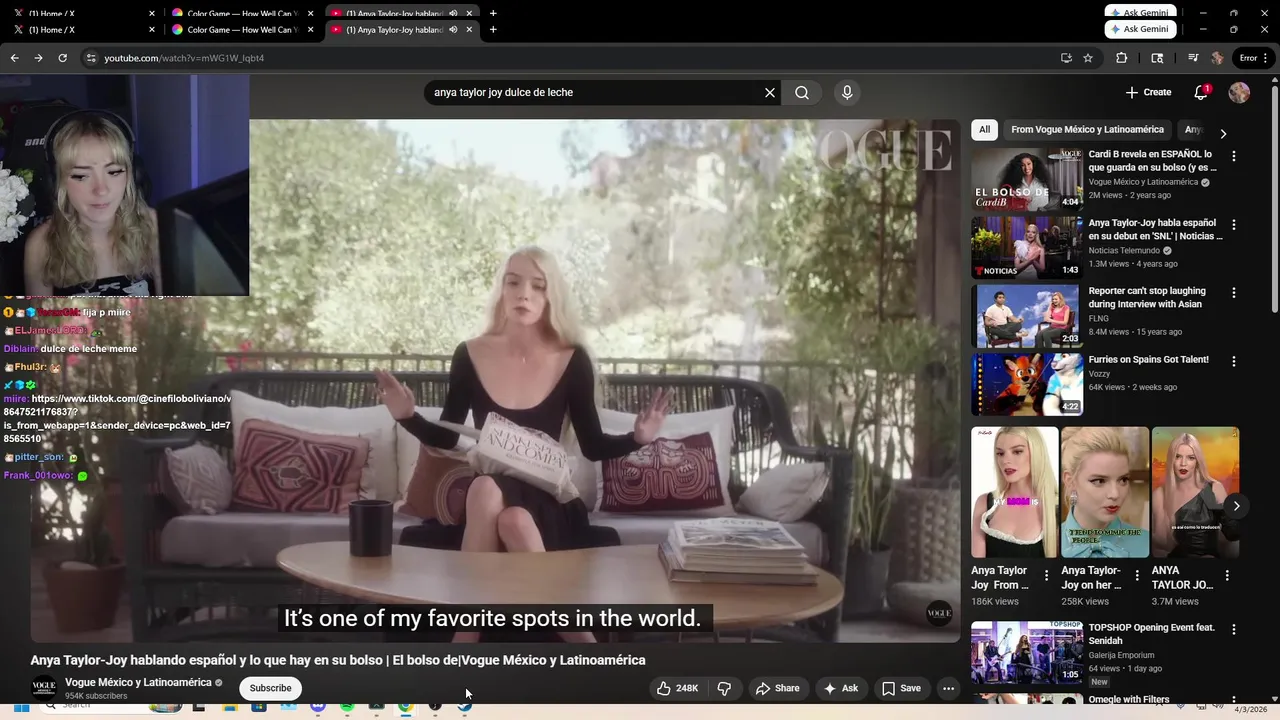Screen dimensions: 1280x720
Task: Click the Create button
Action: click(1148, 92)
